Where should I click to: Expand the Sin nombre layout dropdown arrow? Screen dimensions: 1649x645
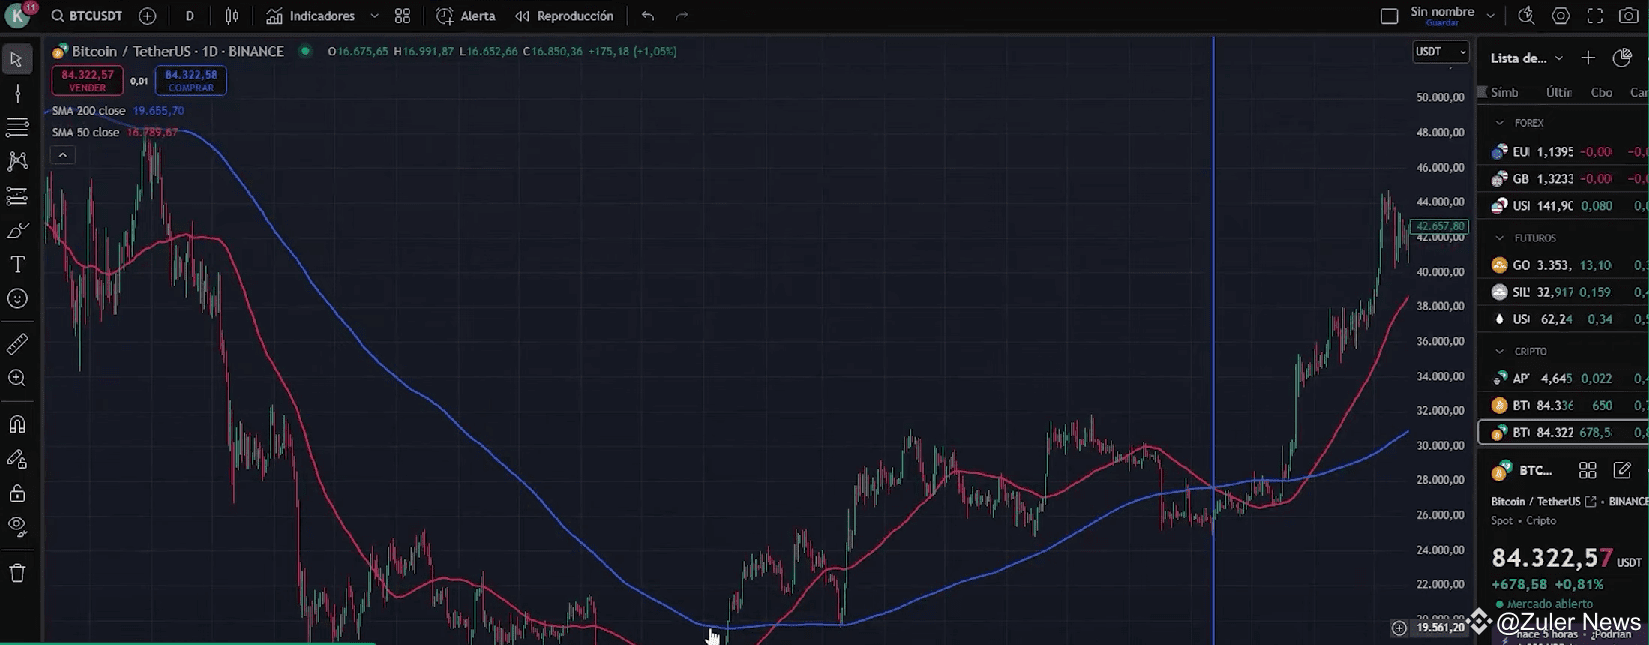click(x=1490, y=16)
